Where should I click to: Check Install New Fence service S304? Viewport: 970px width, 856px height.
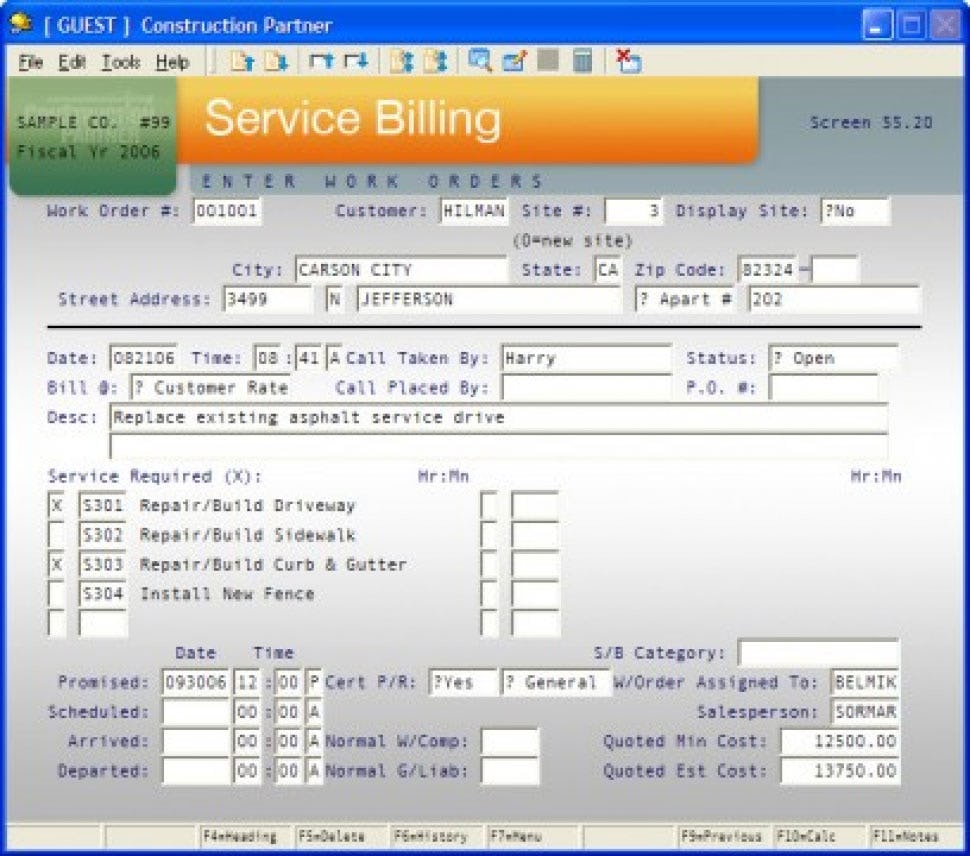pyautogui.click(x=58, y=592)
